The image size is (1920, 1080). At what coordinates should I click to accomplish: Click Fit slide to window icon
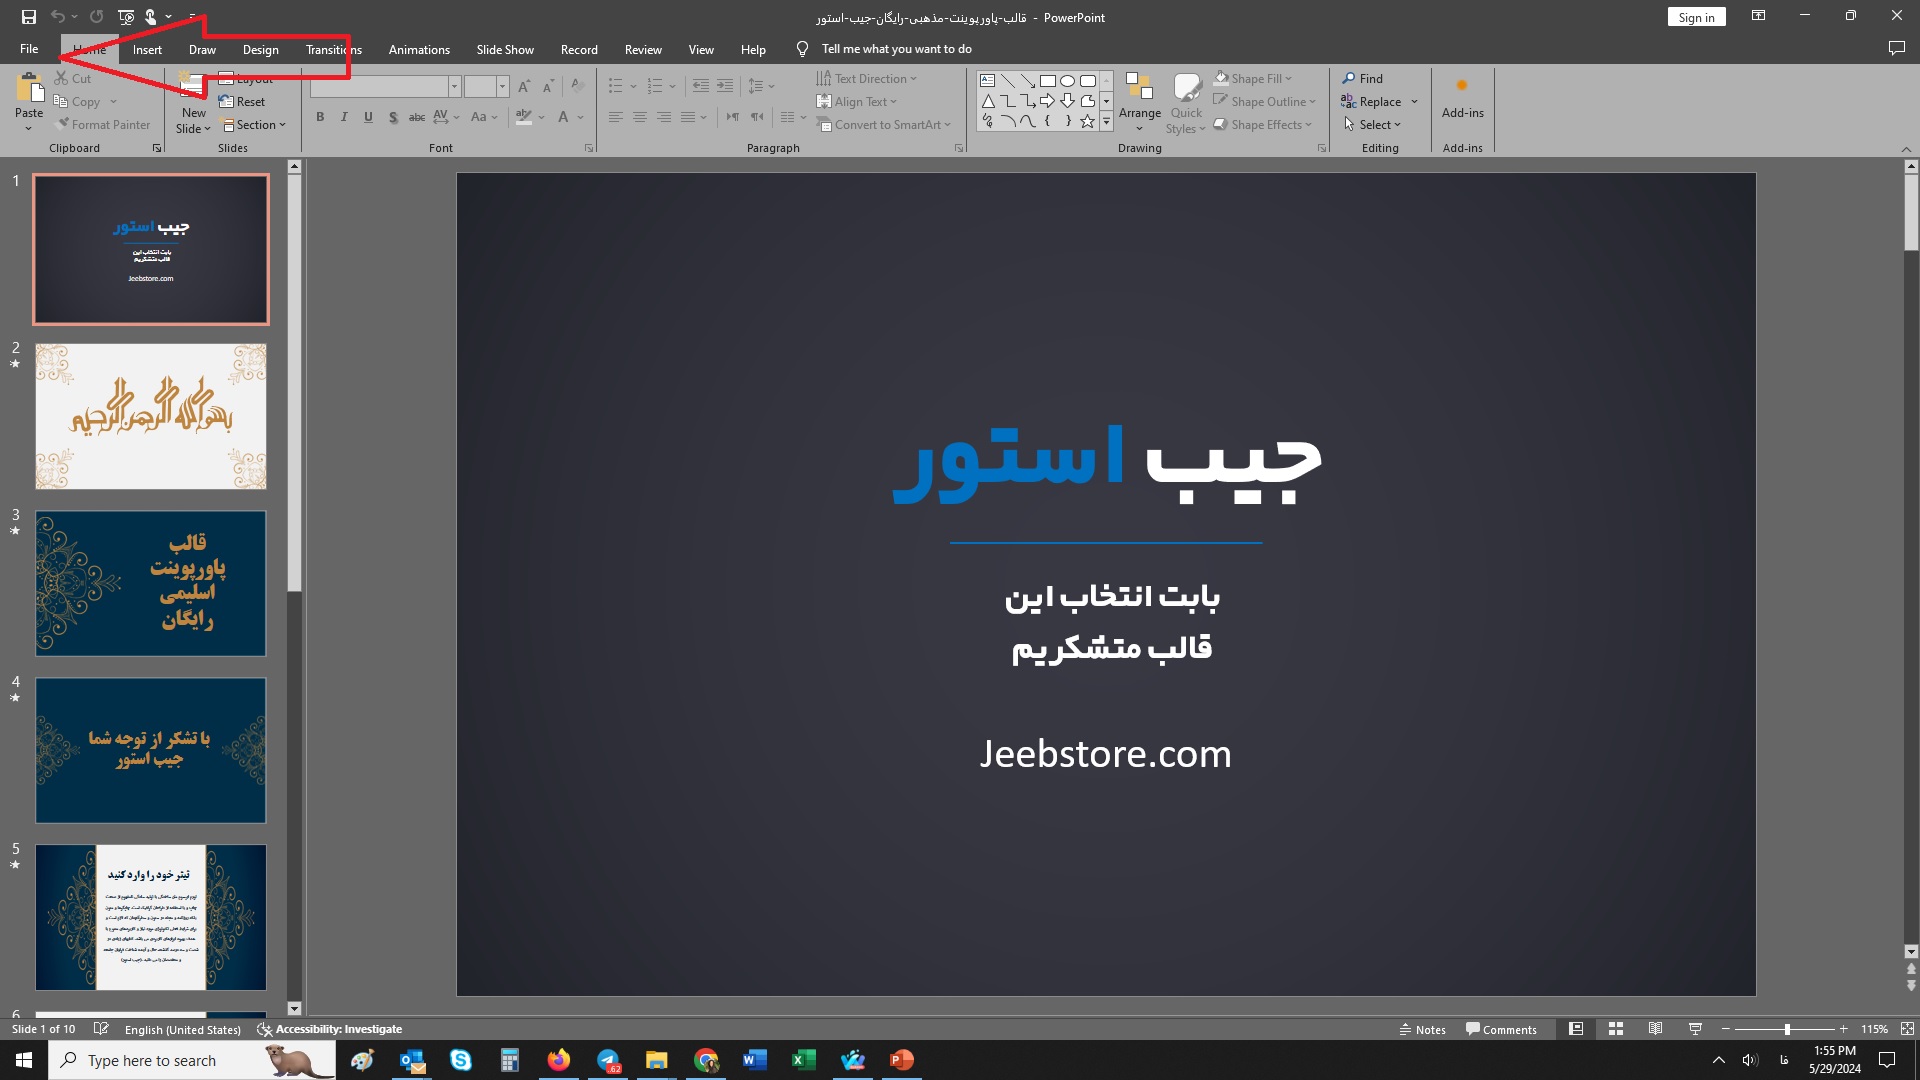coord(1907,1029)
